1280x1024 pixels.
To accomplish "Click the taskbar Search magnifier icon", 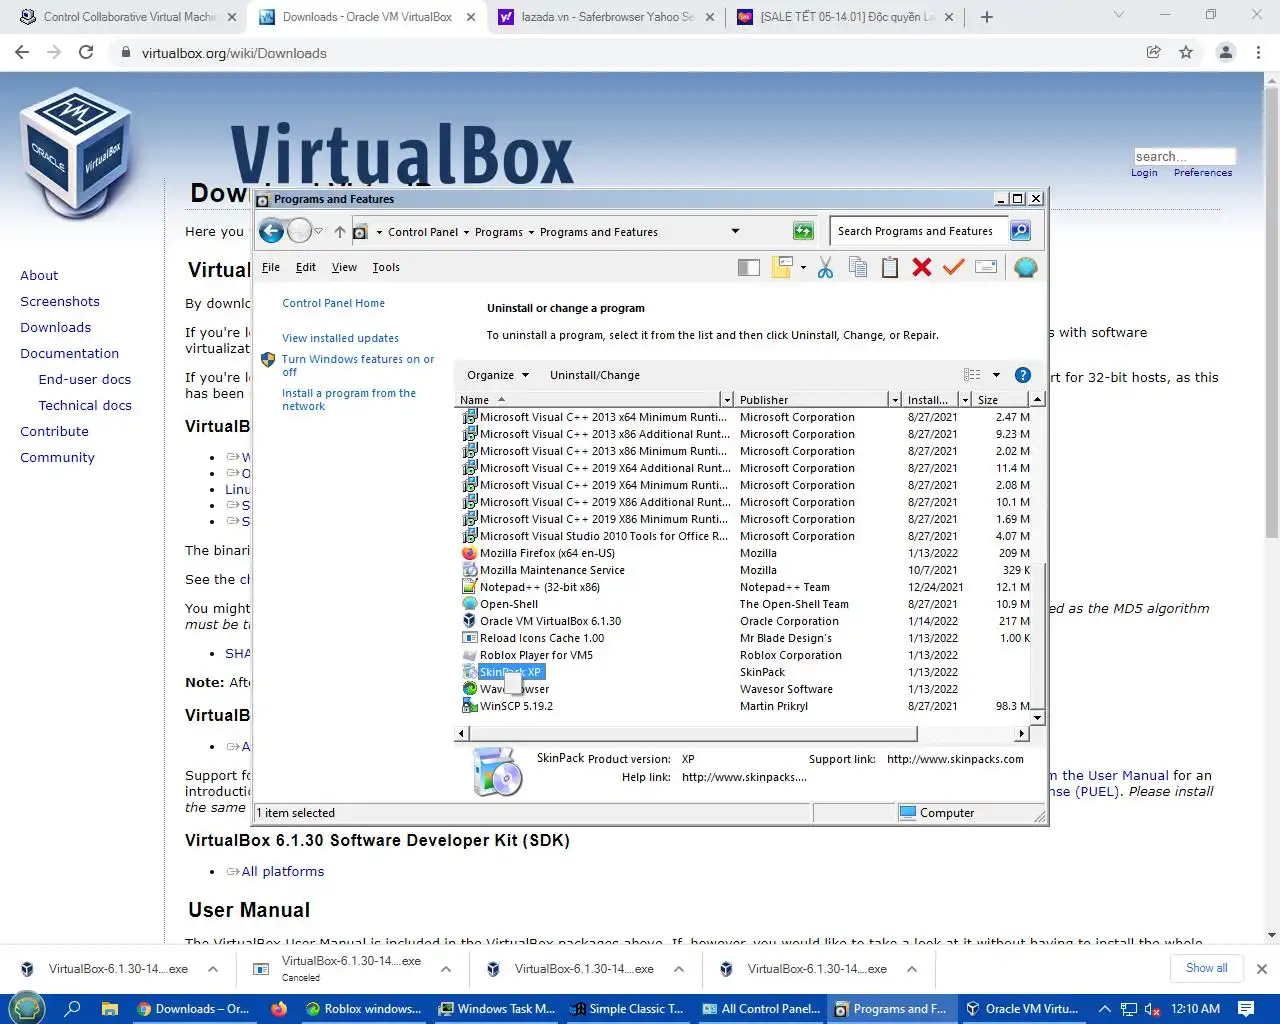I will point(72,1009).
